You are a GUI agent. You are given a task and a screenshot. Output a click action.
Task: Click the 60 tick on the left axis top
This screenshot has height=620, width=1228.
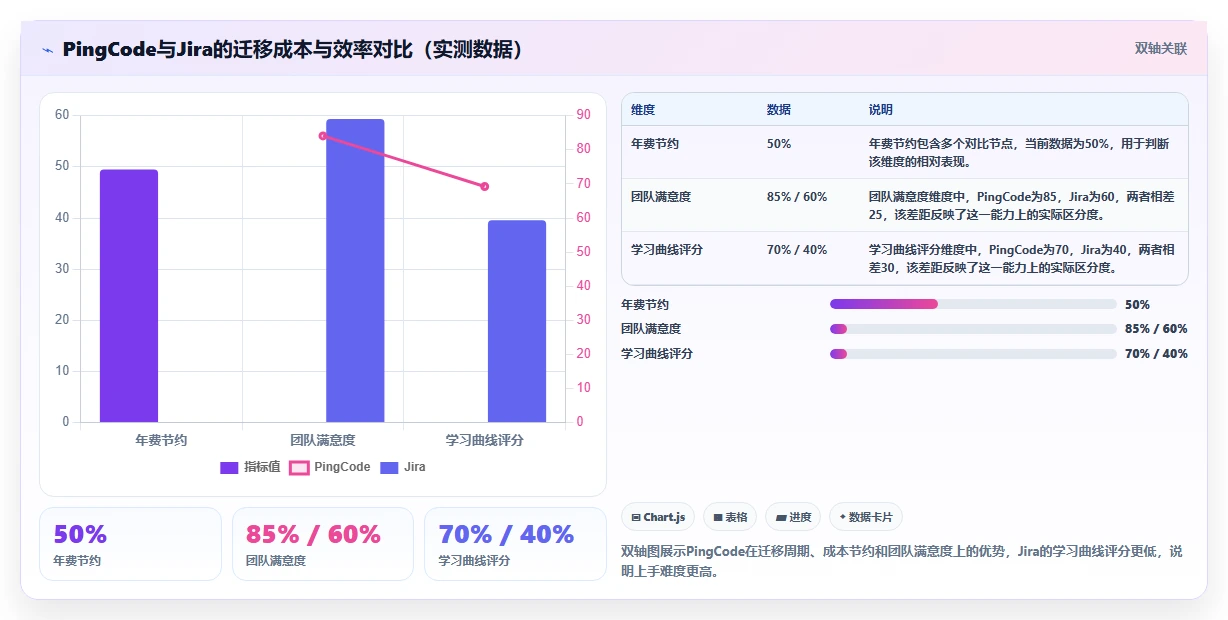(x=62, y=115)
